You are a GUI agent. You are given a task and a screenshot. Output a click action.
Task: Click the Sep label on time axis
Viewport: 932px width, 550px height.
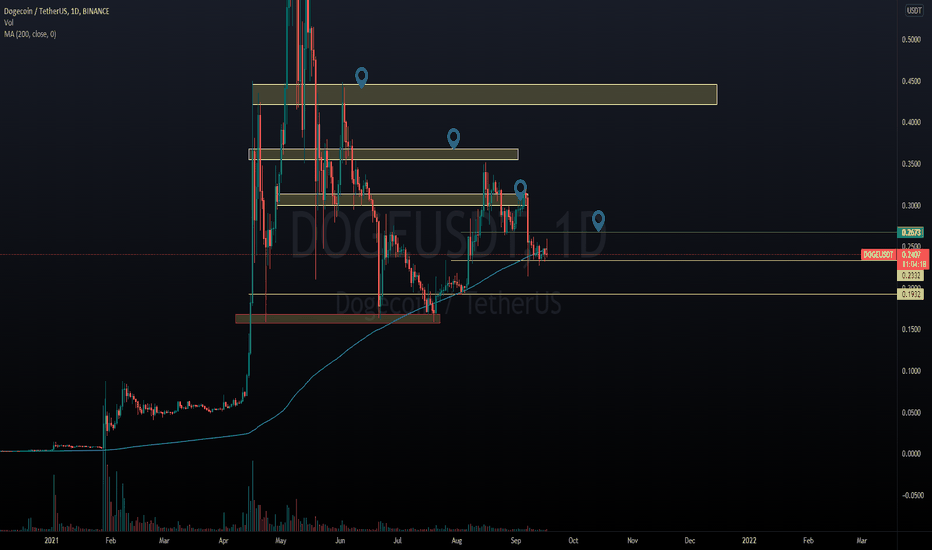(x=515, y=540)
